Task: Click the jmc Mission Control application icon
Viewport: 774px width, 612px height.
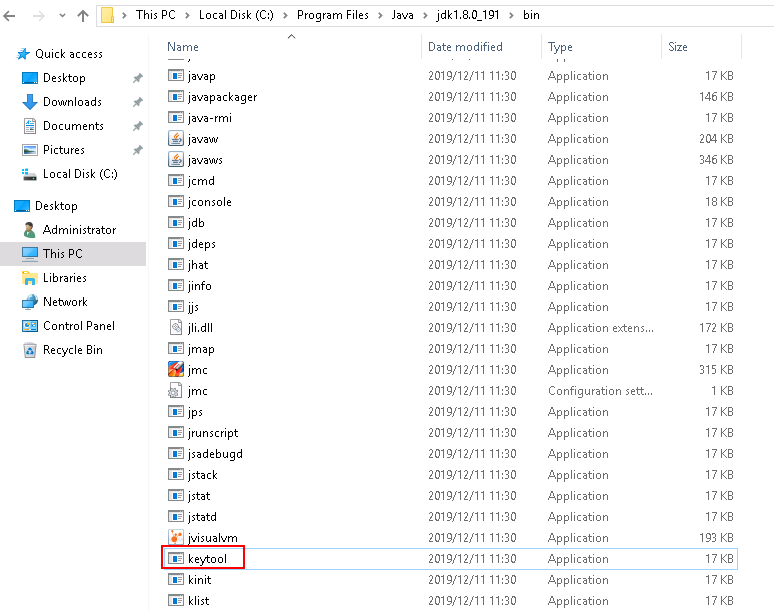Action: coord(176,369)
